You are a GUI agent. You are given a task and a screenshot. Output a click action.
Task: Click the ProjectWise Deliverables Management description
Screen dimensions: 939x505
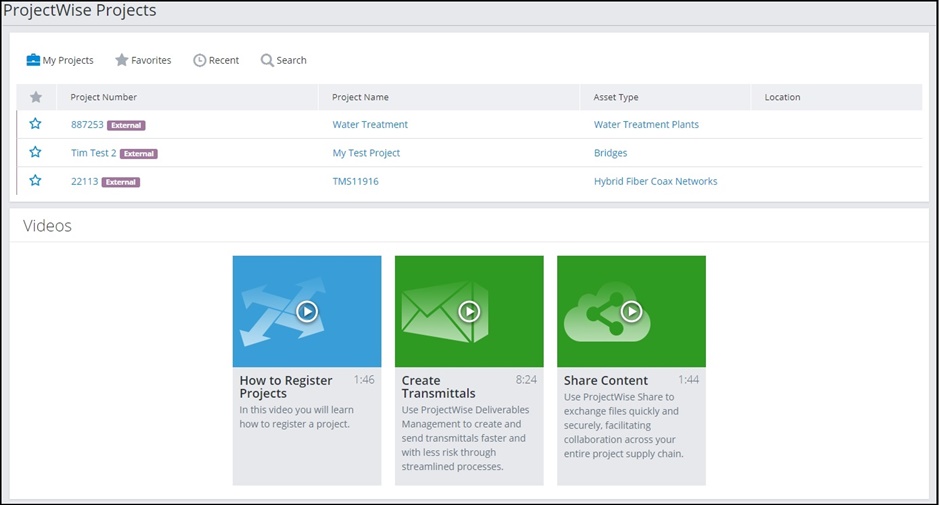click(465, 438)
